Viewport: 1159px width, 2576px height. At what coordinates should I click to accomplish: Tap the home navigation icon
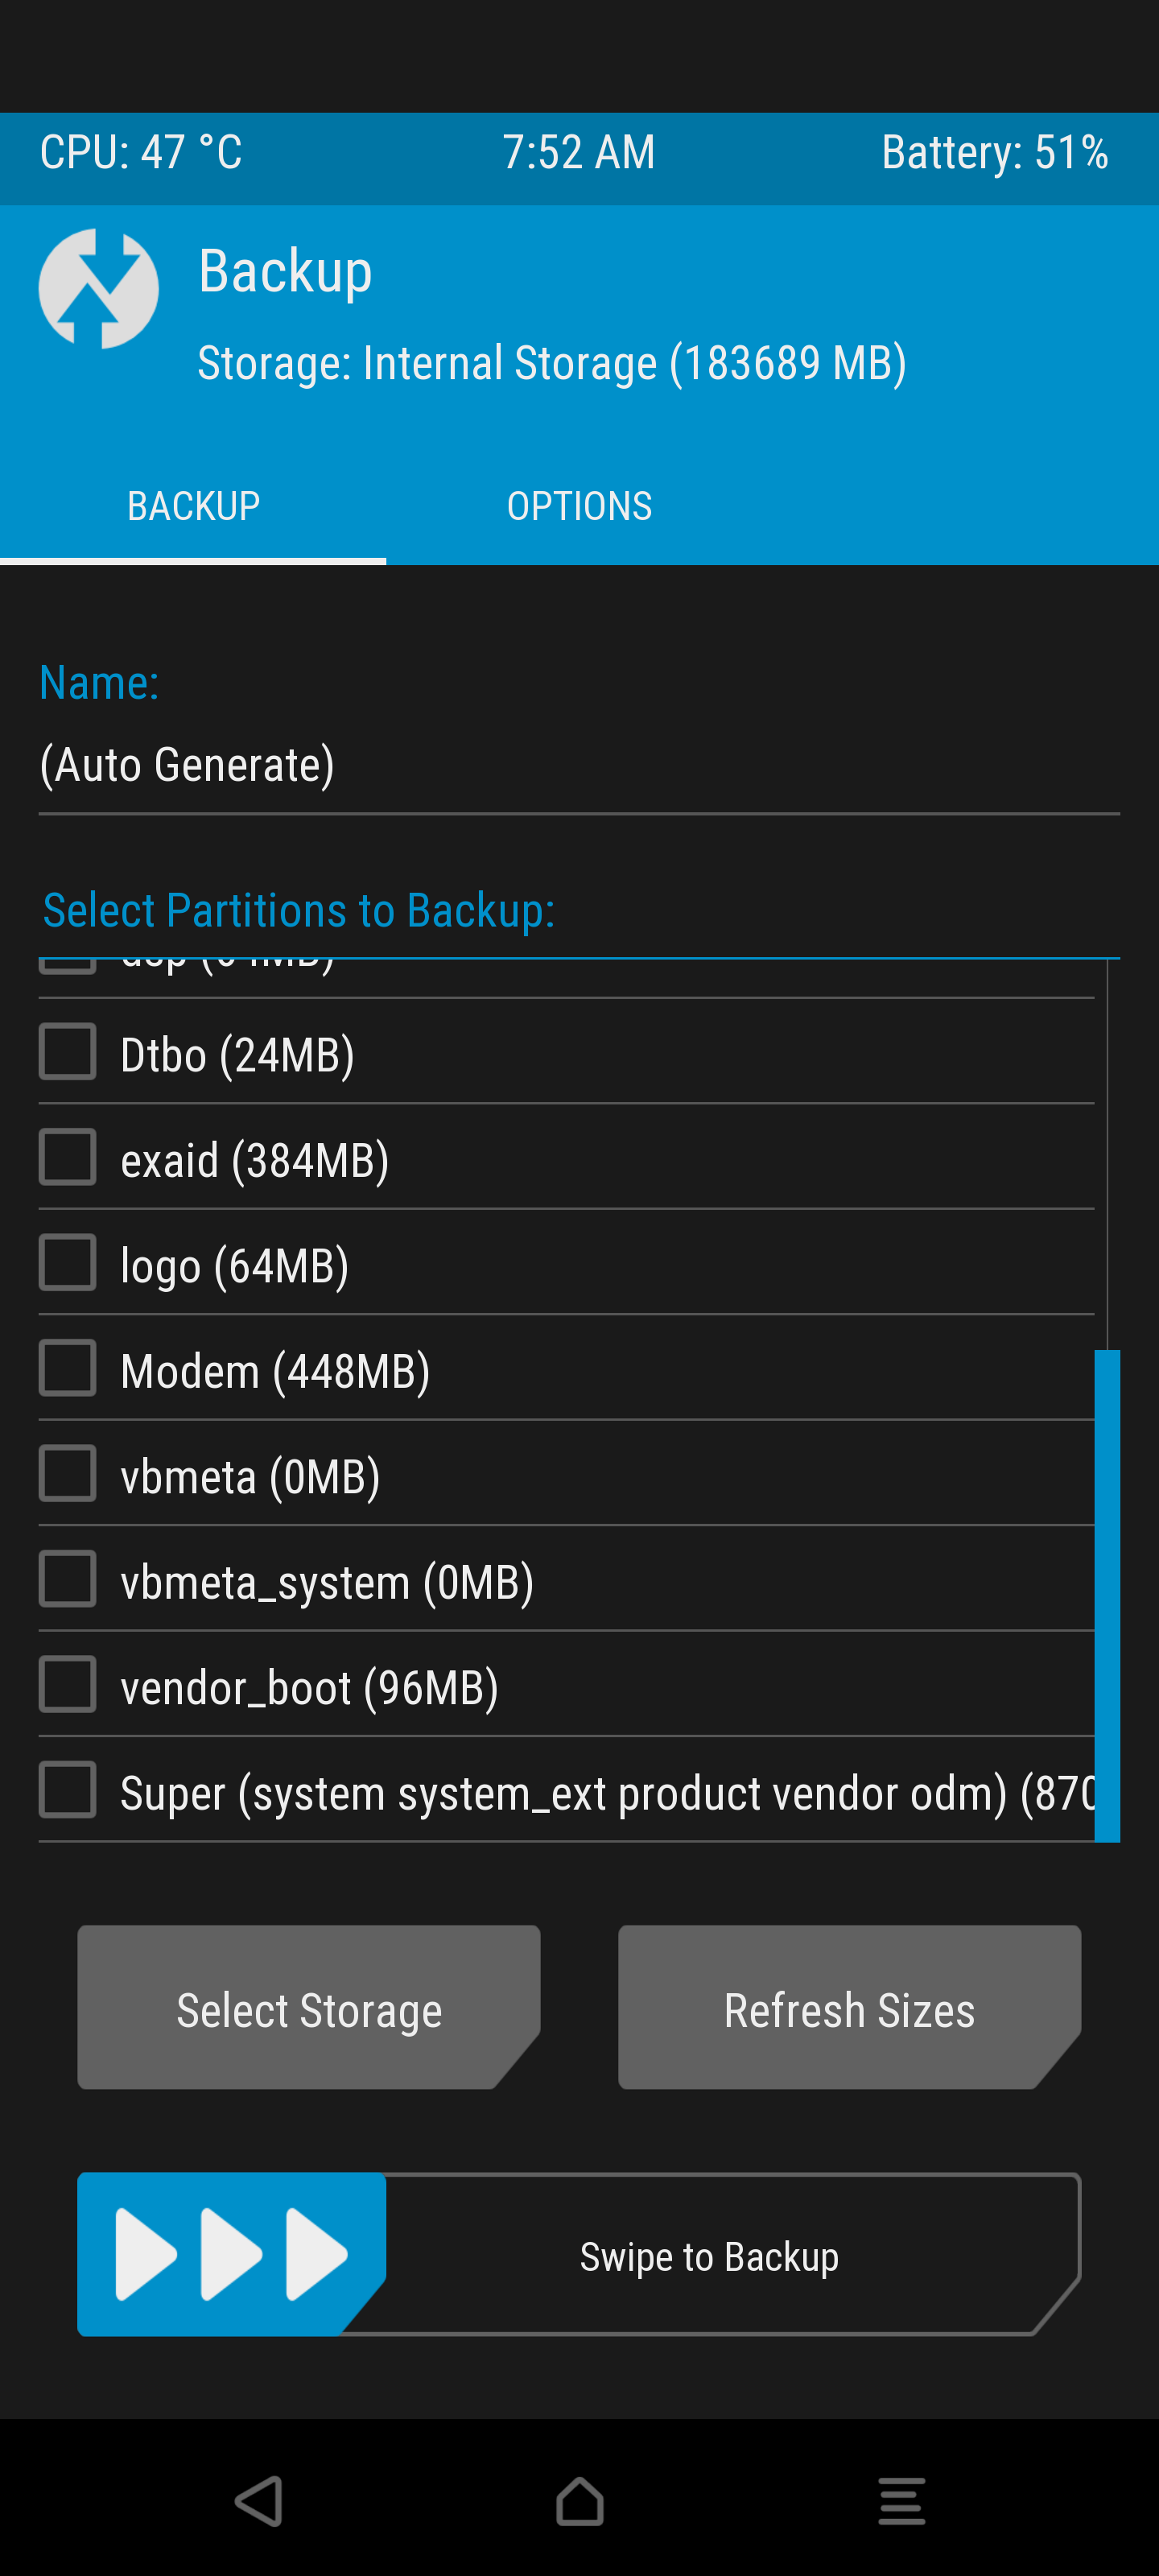(580, 2501)
